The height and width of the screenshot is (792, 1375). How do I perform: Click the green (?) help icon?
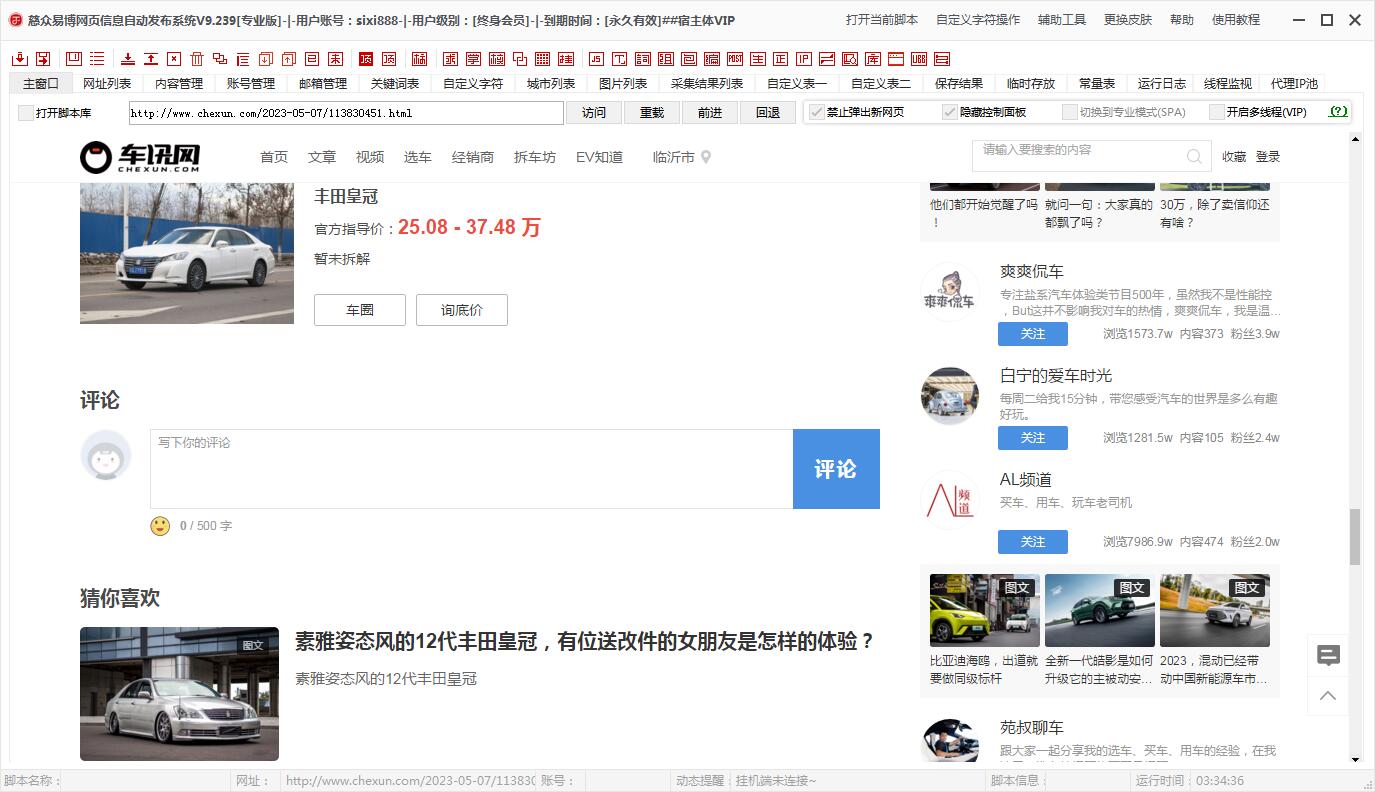(1338, 112)
